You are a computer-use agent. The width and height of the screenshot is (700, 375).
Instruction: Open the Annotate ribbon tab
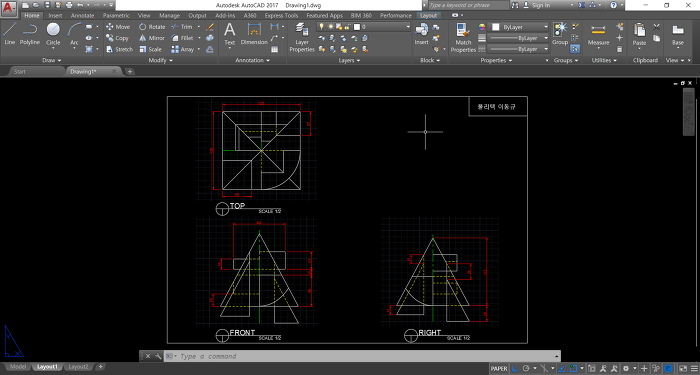[83, 16]
